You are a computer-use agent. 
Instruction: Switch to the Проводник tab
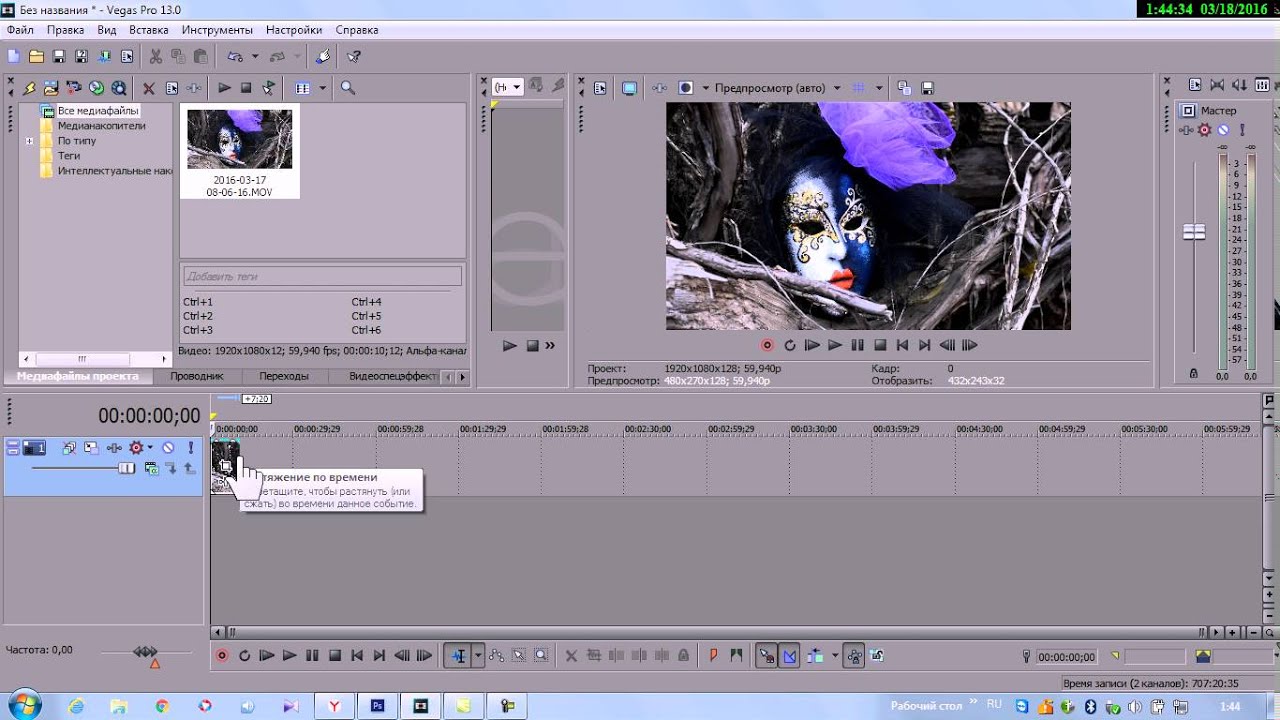197,377
